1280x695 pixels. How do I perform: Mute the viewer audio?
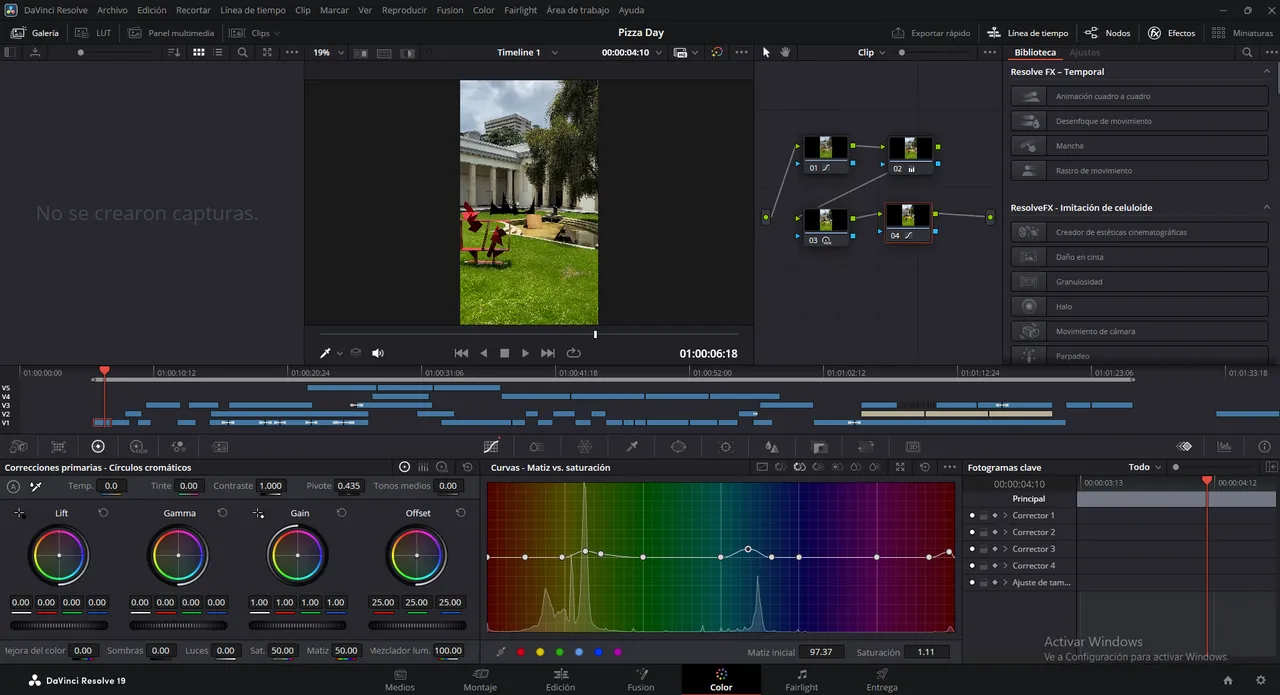pyautogui.click(x=378, y=353)
